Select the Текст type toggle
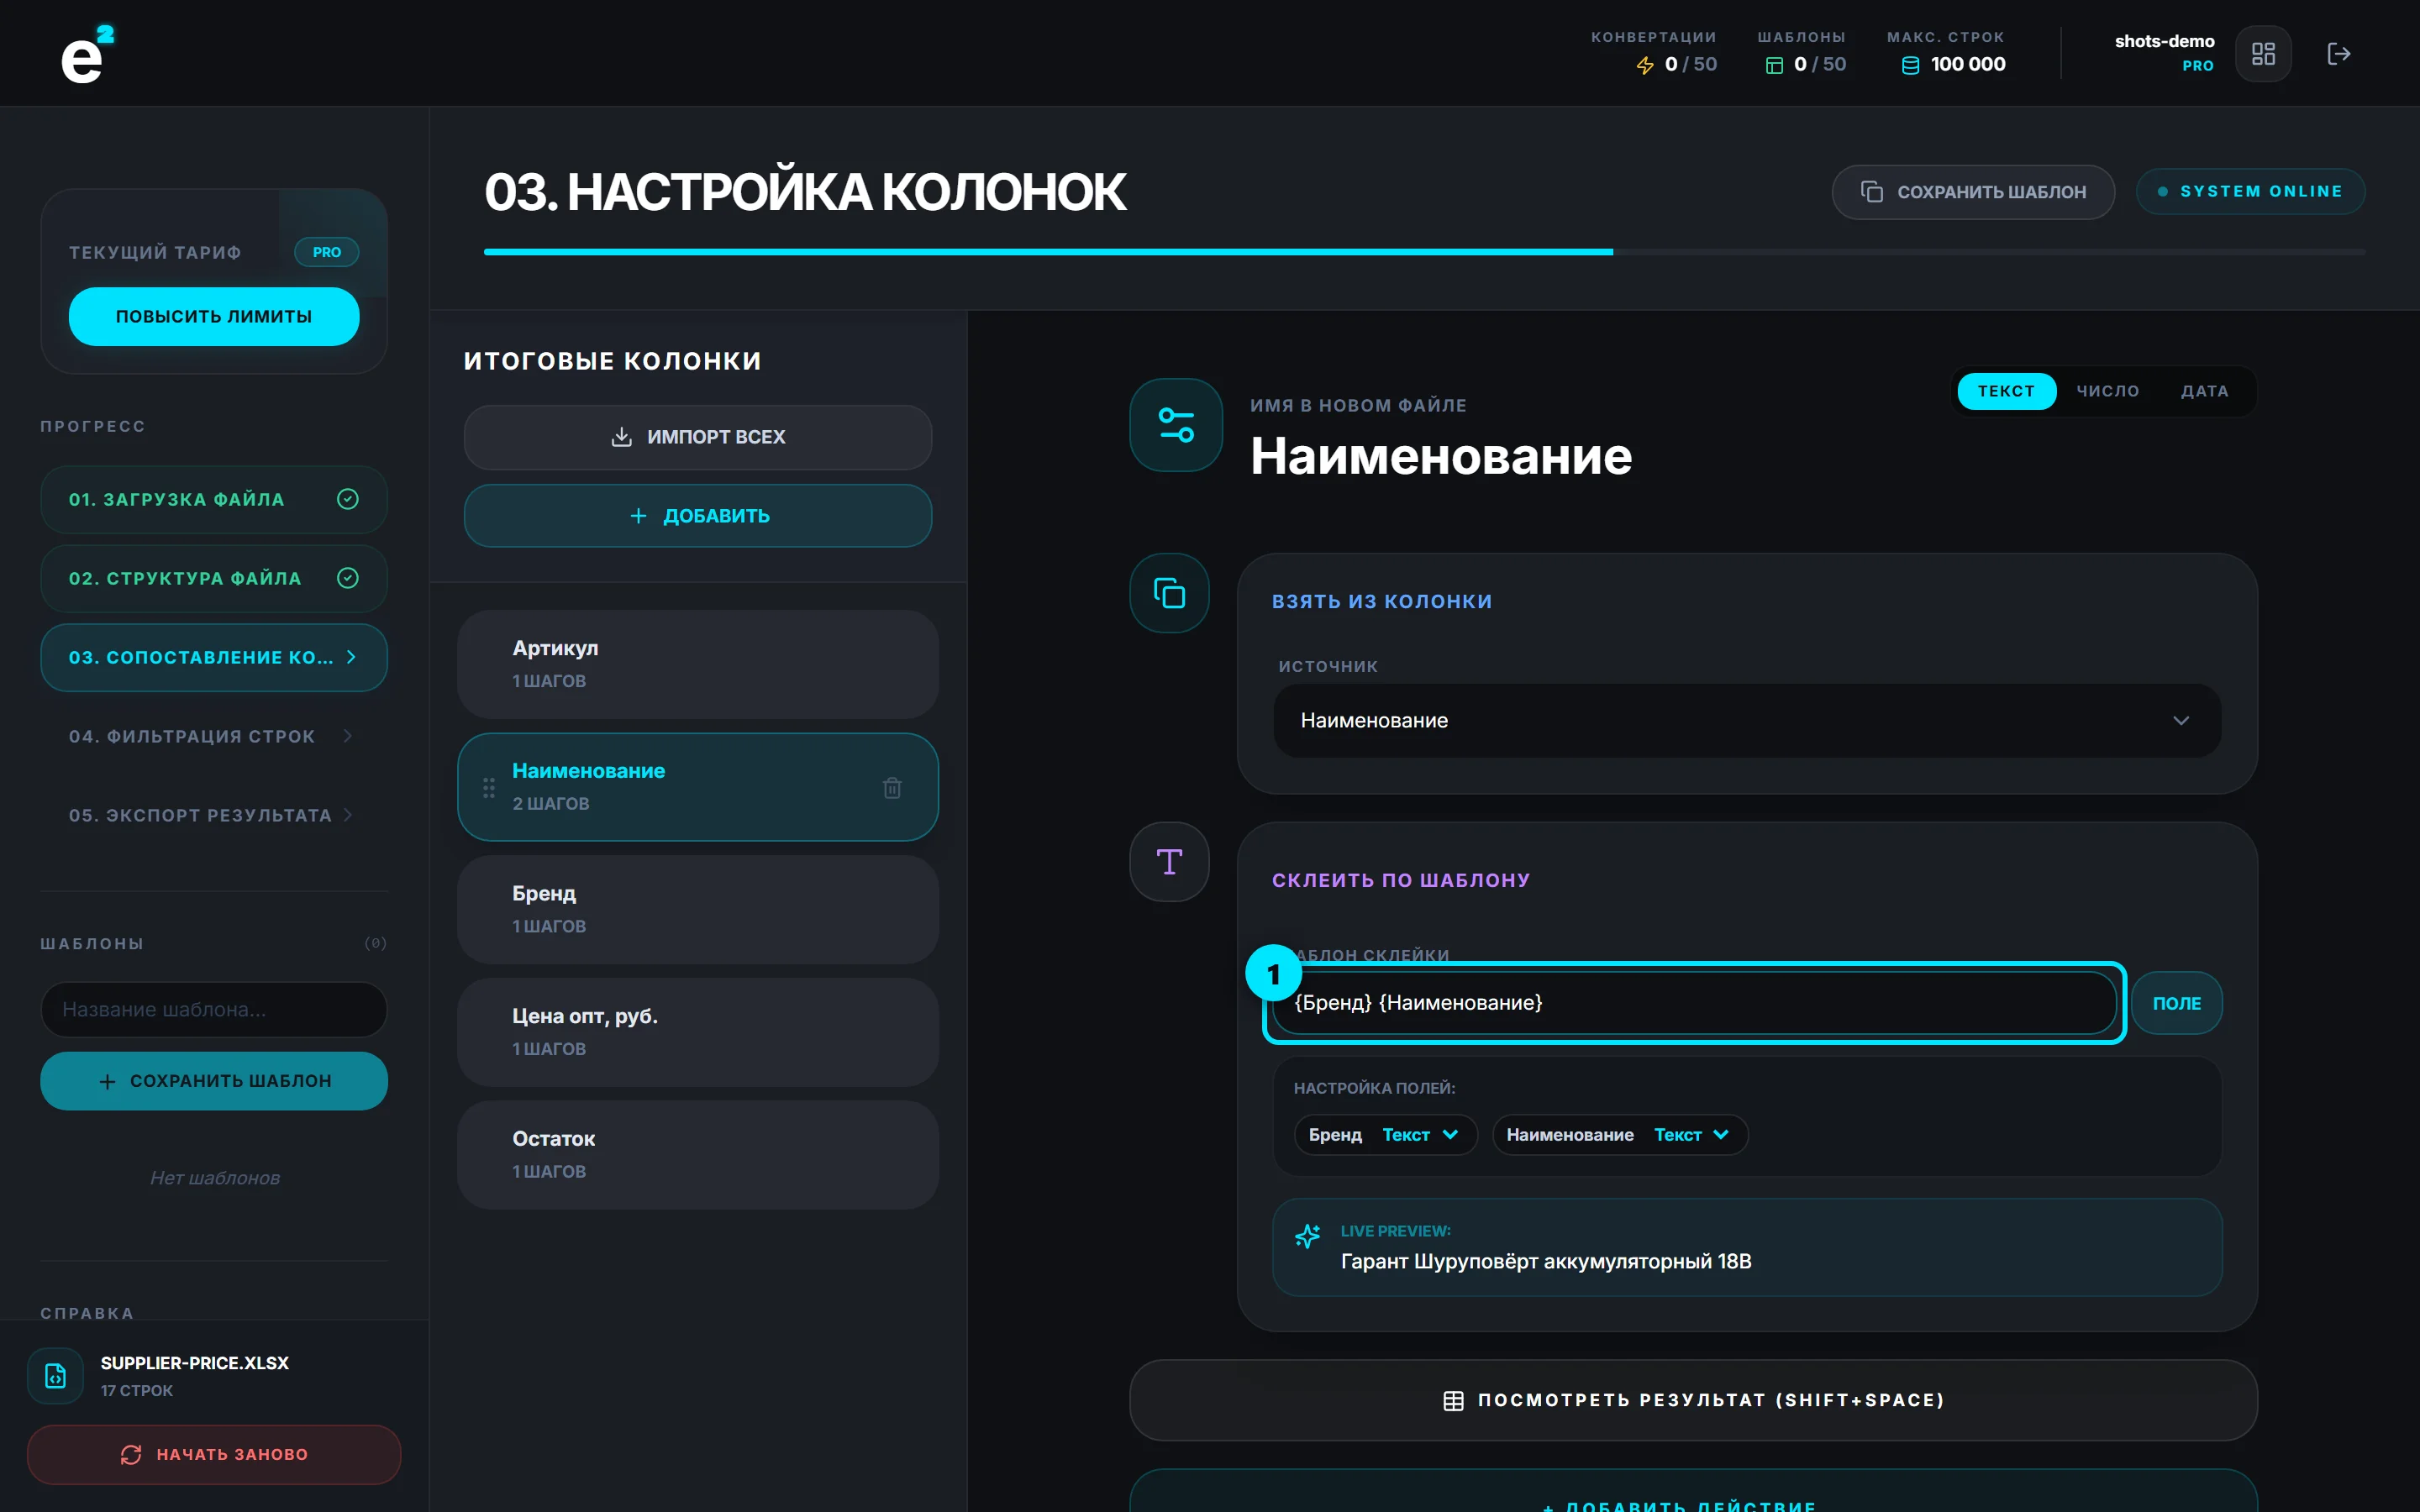 [2006, 391]
